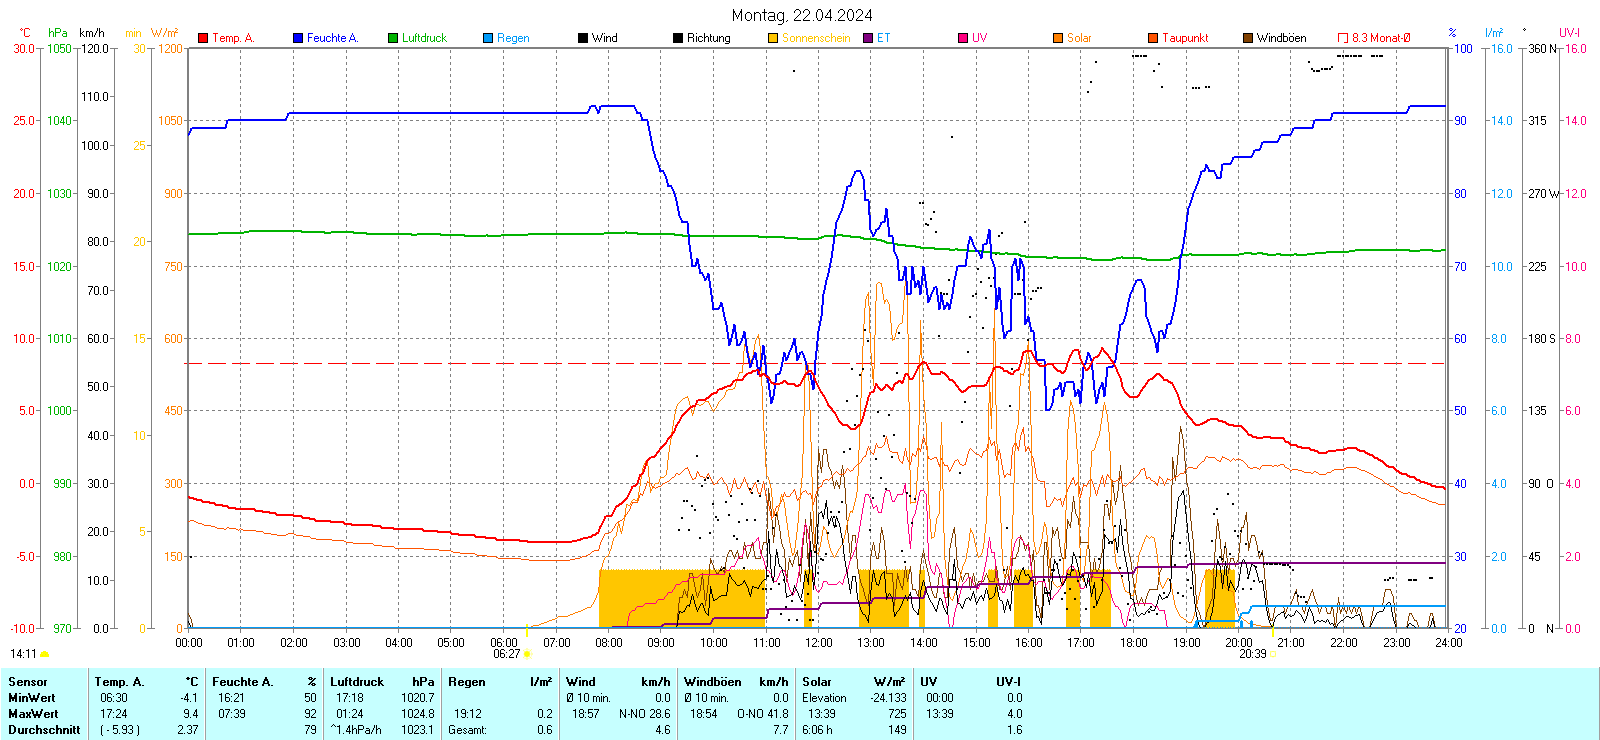The height and width of the screenshot is (740, 1600).
Task: Click the green Luftdruck legend square
Action: 393,38
